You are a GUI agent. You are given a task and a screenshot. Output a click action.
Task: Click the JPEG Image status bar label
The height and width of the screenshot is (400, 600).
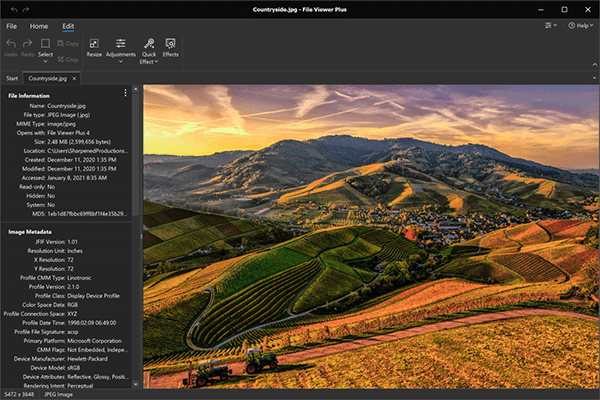[x=59, y=394]
